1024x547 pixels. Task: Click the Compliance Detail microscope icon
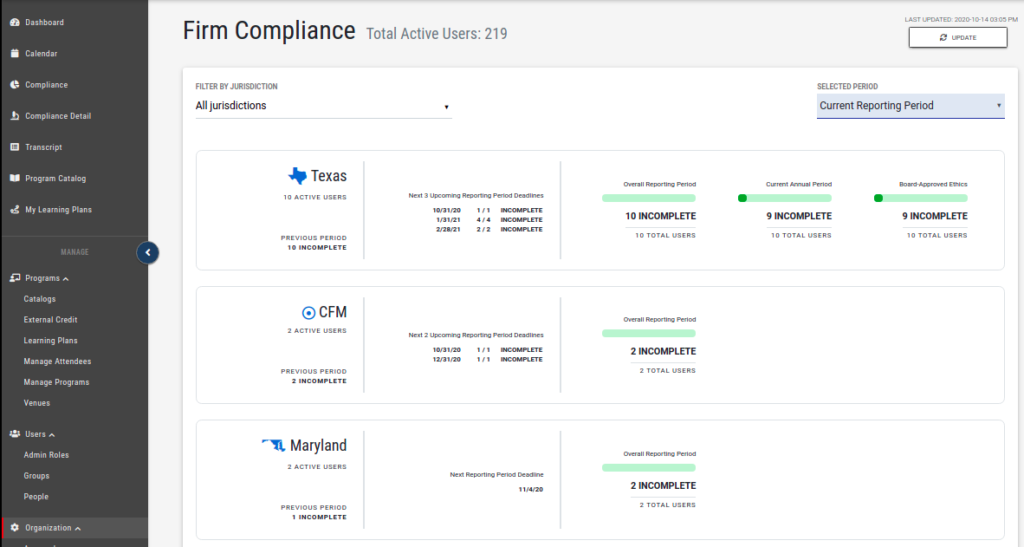(14, 116)
